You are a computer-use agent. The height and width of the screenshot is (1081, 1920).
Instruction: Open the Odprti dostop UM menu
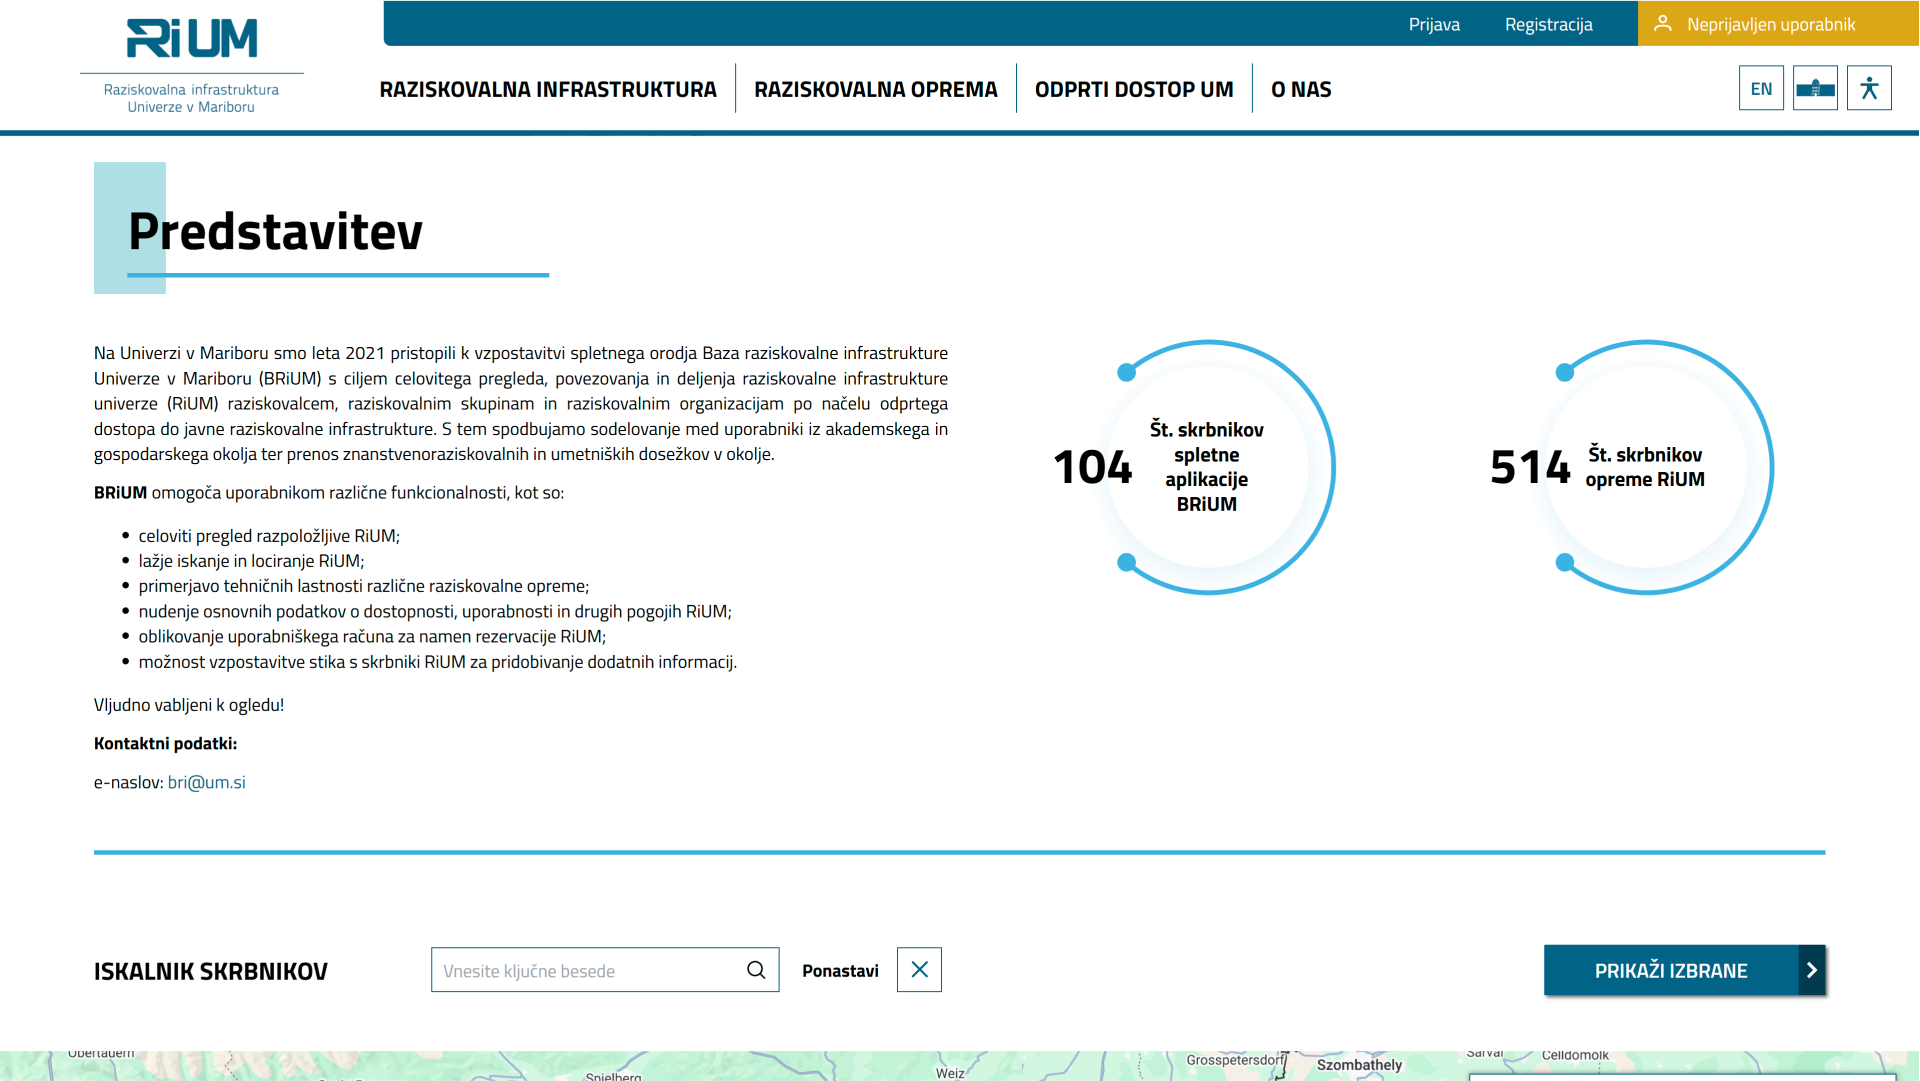(x=1133, y=89)
